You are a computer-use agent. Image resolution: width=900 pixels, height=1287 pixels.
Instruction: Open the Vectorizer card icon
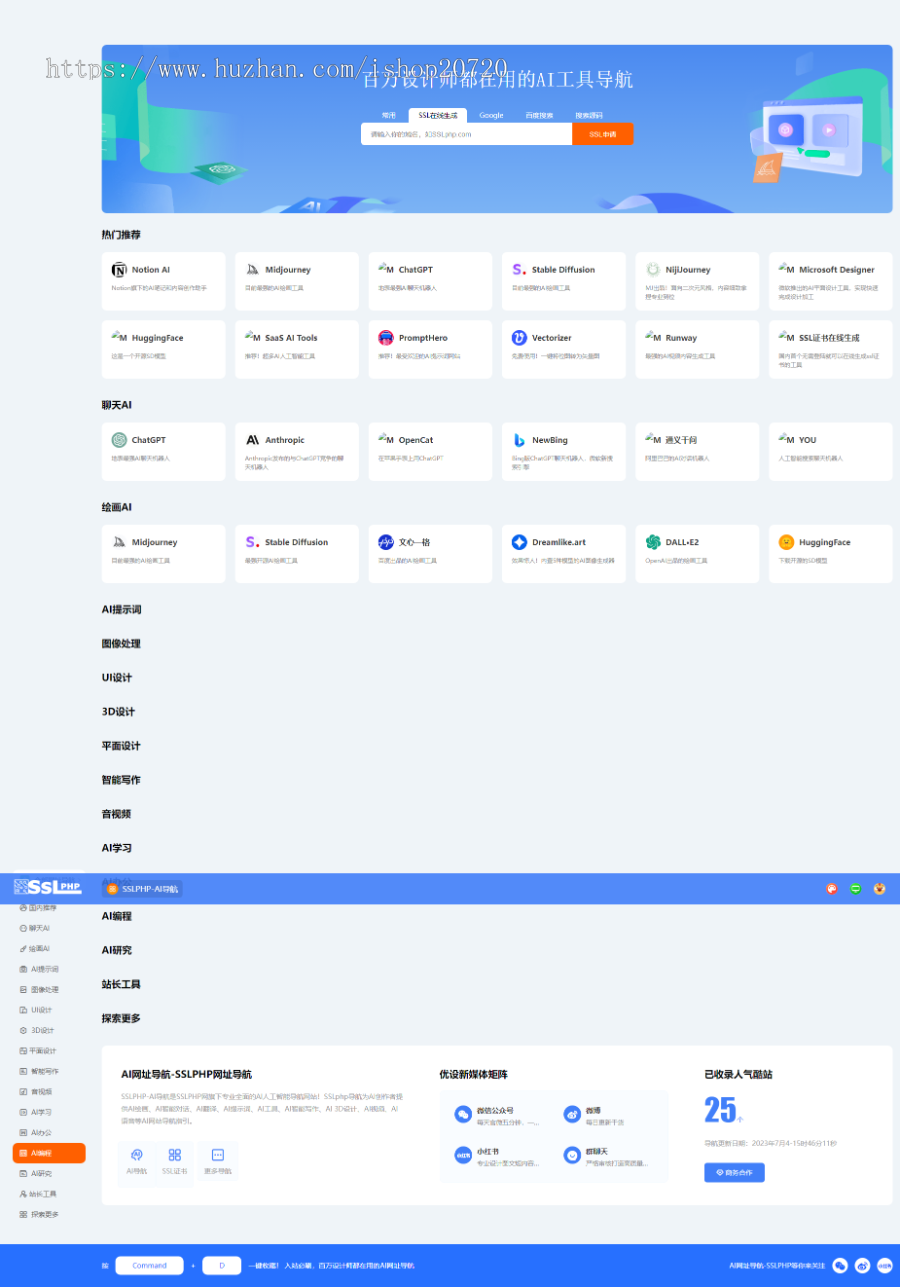pyautogui.click(x=519, y=338)
